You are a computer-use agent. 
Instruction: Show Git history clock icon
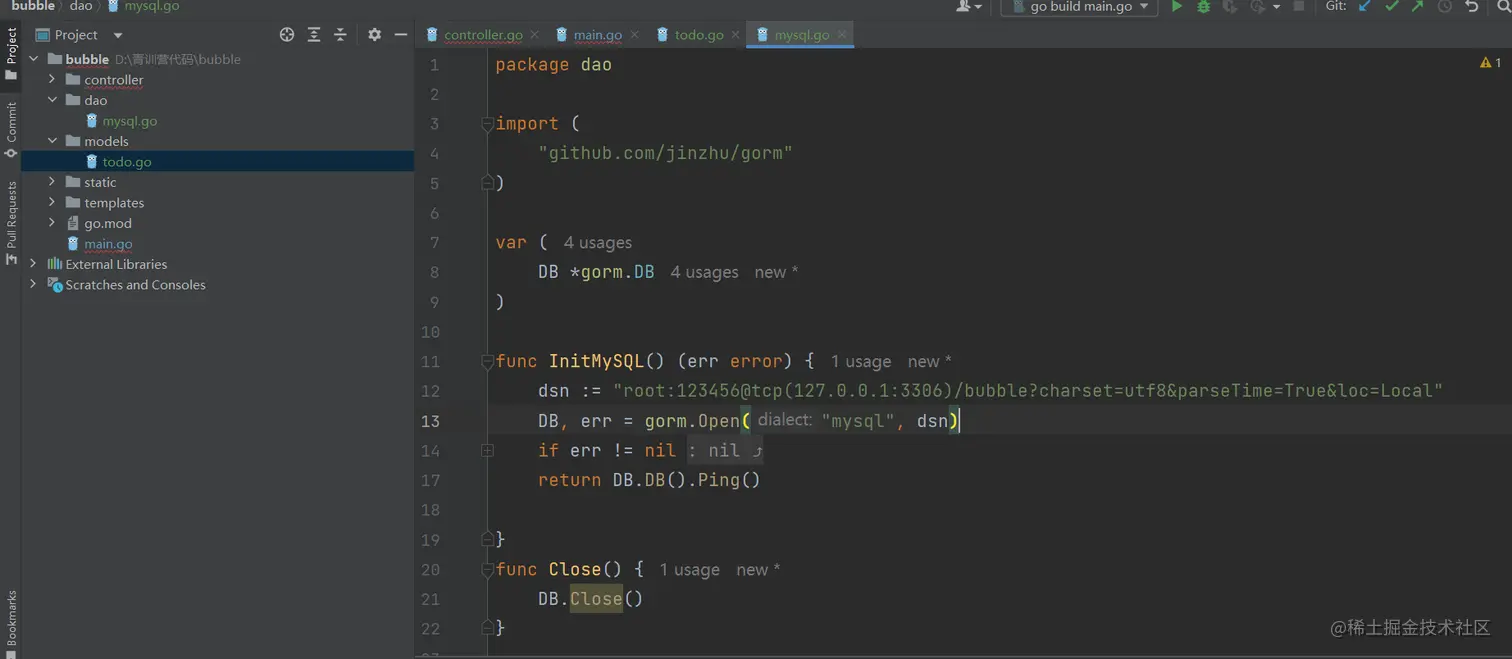click(x=1445, y=6)
